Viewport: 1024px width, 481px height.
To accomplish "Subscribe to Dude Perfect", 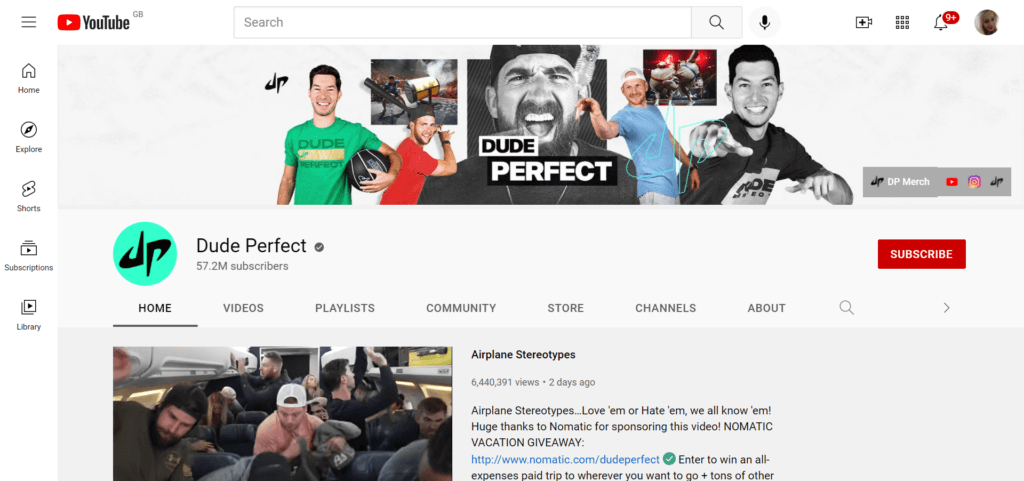I will tap(921, 254).
